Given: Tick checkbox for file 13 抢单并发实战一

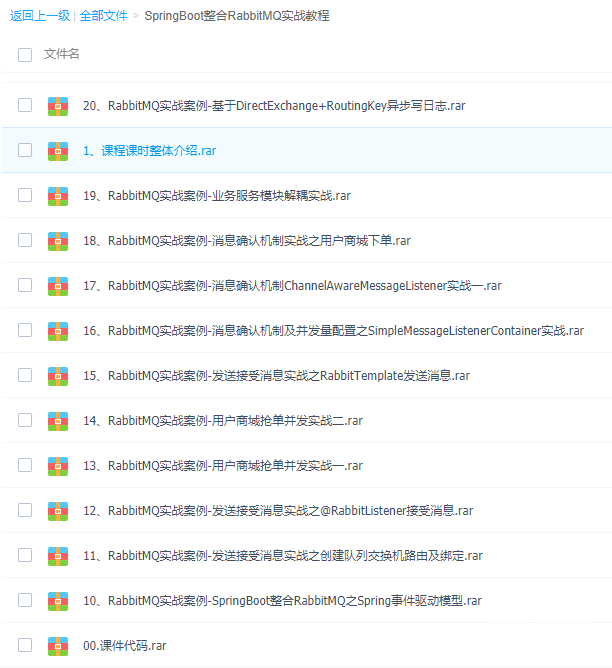Looking at the screenshot, I should coord(25,465).
